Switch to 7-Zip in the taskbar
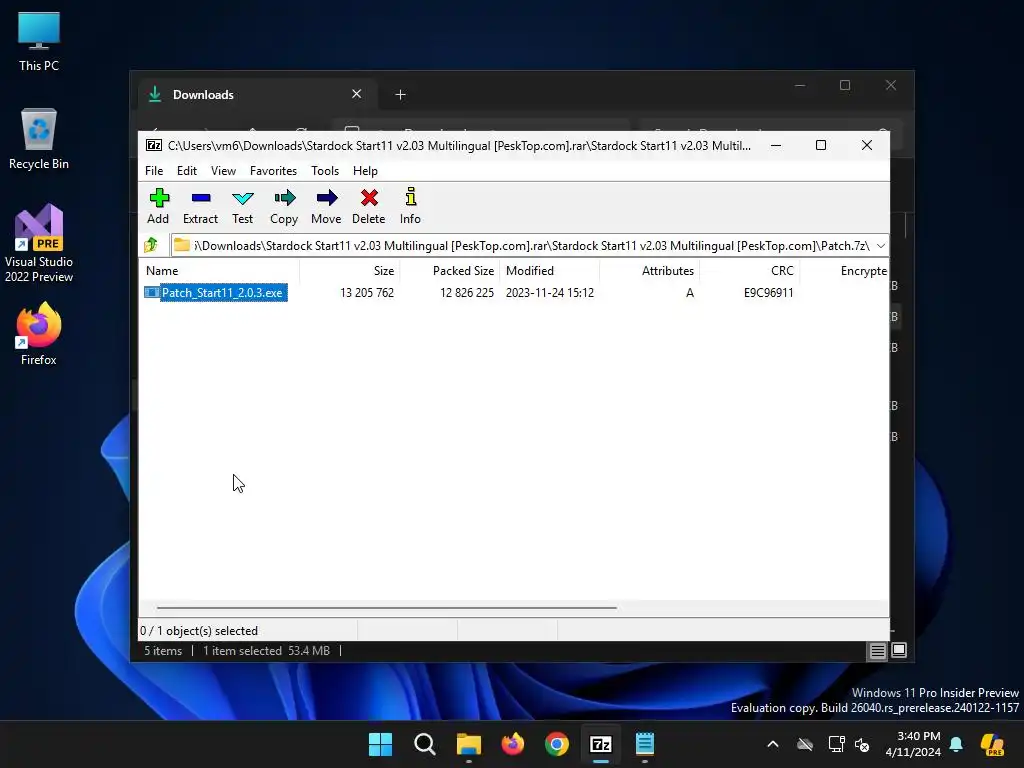This screenshot has height=768, width=1024. (x=601, y=744)
